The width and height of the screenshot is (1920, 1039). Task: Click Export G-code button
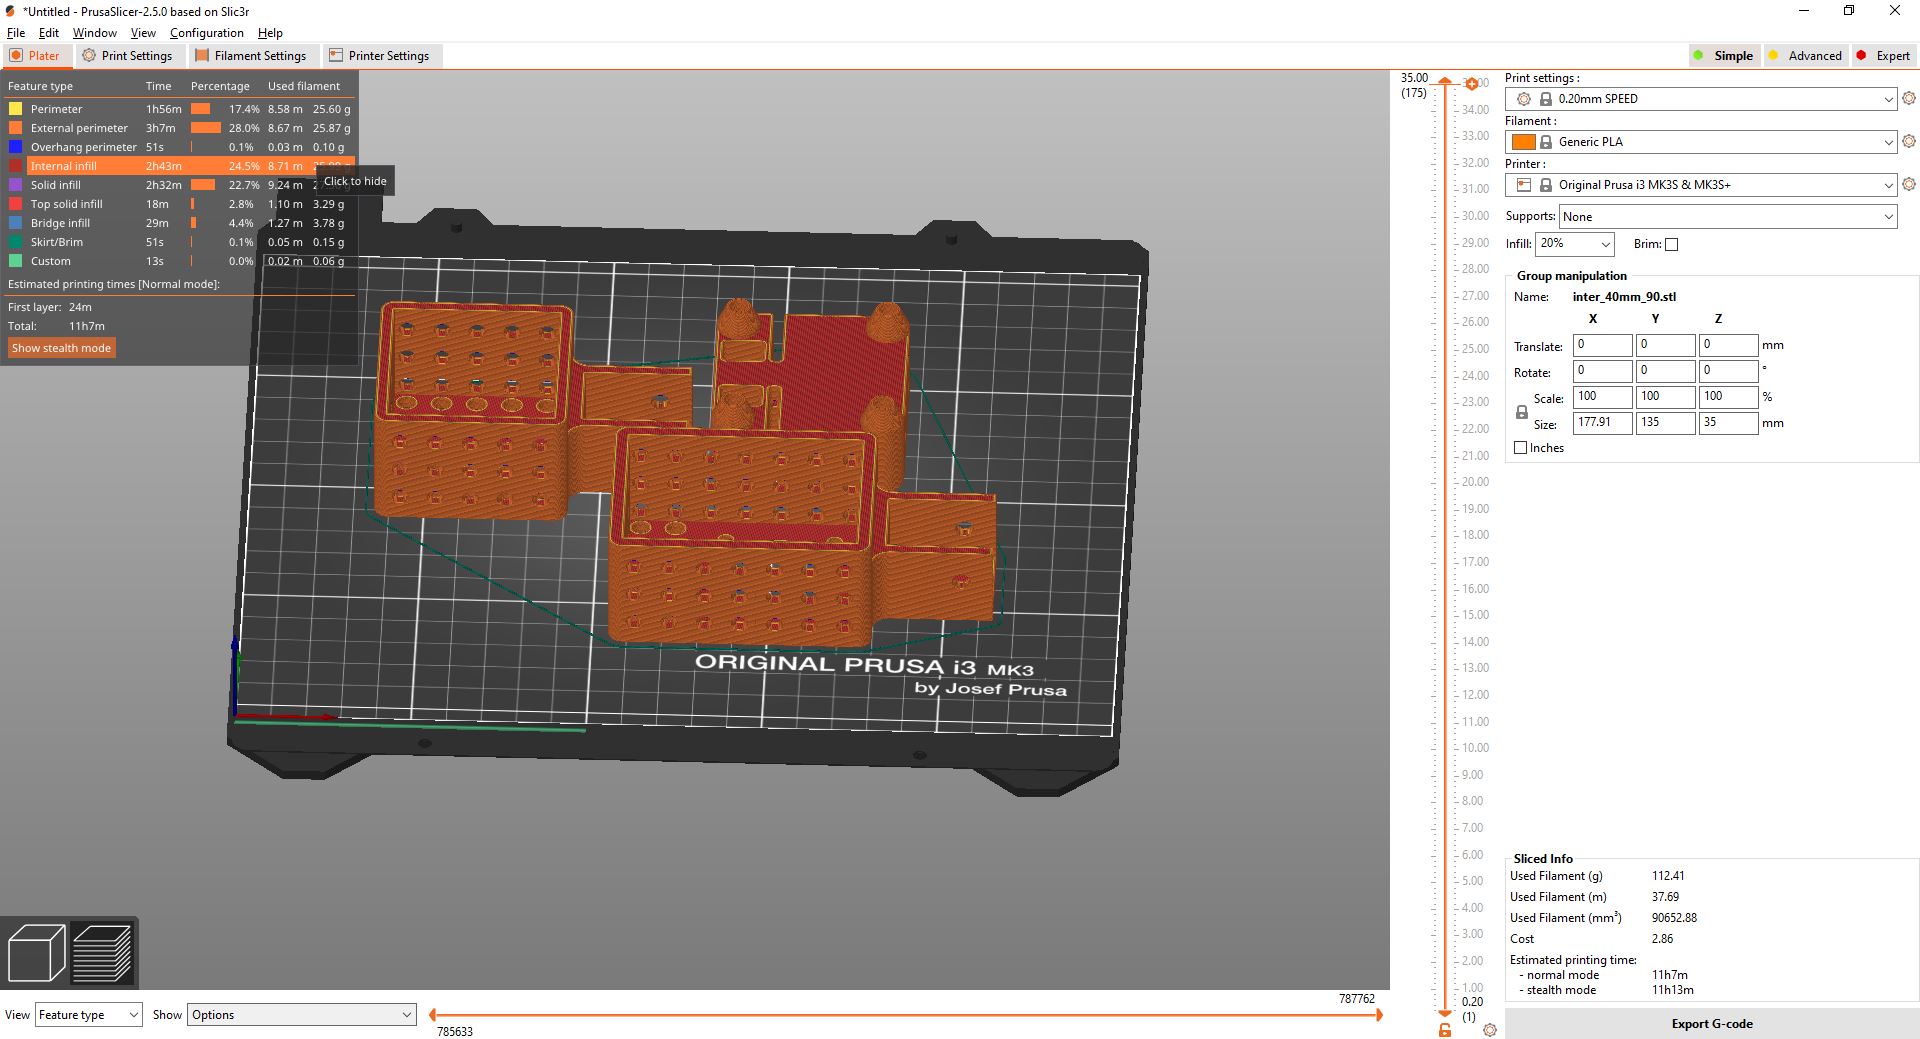point(1712,1024)
